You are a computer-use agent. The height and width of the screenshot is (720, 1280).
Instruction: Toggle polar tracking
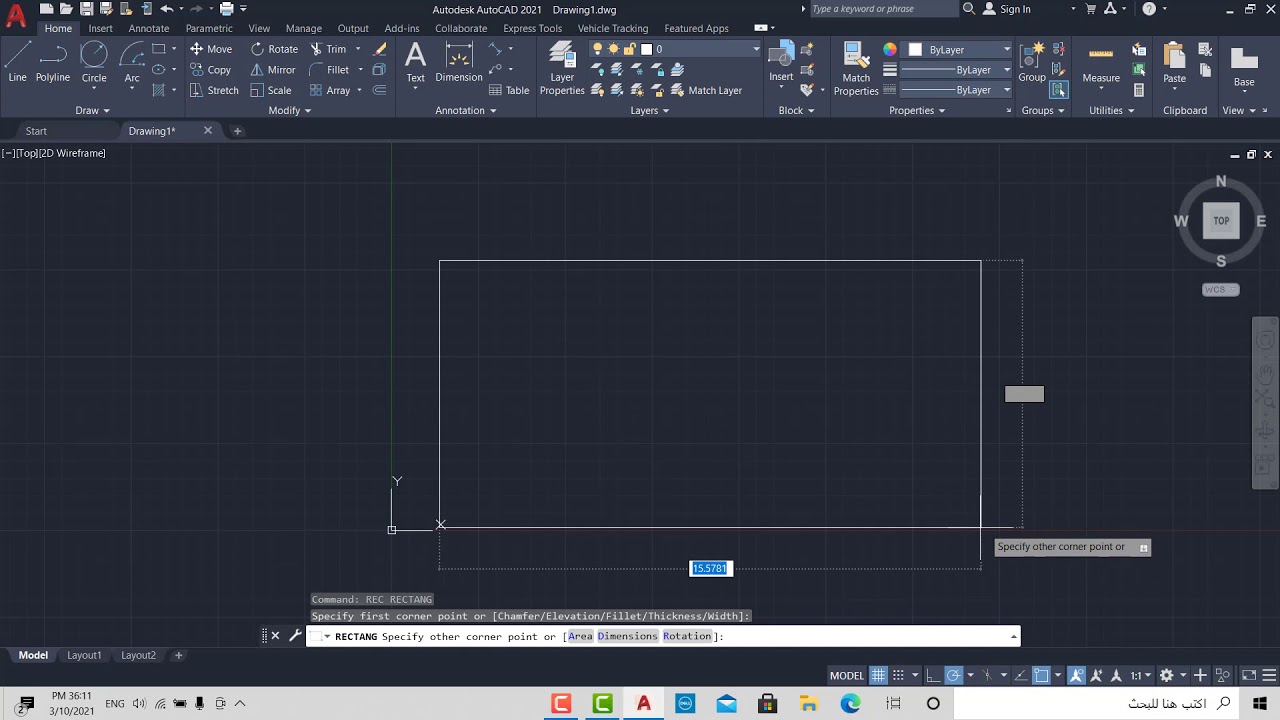click(953, 675)
